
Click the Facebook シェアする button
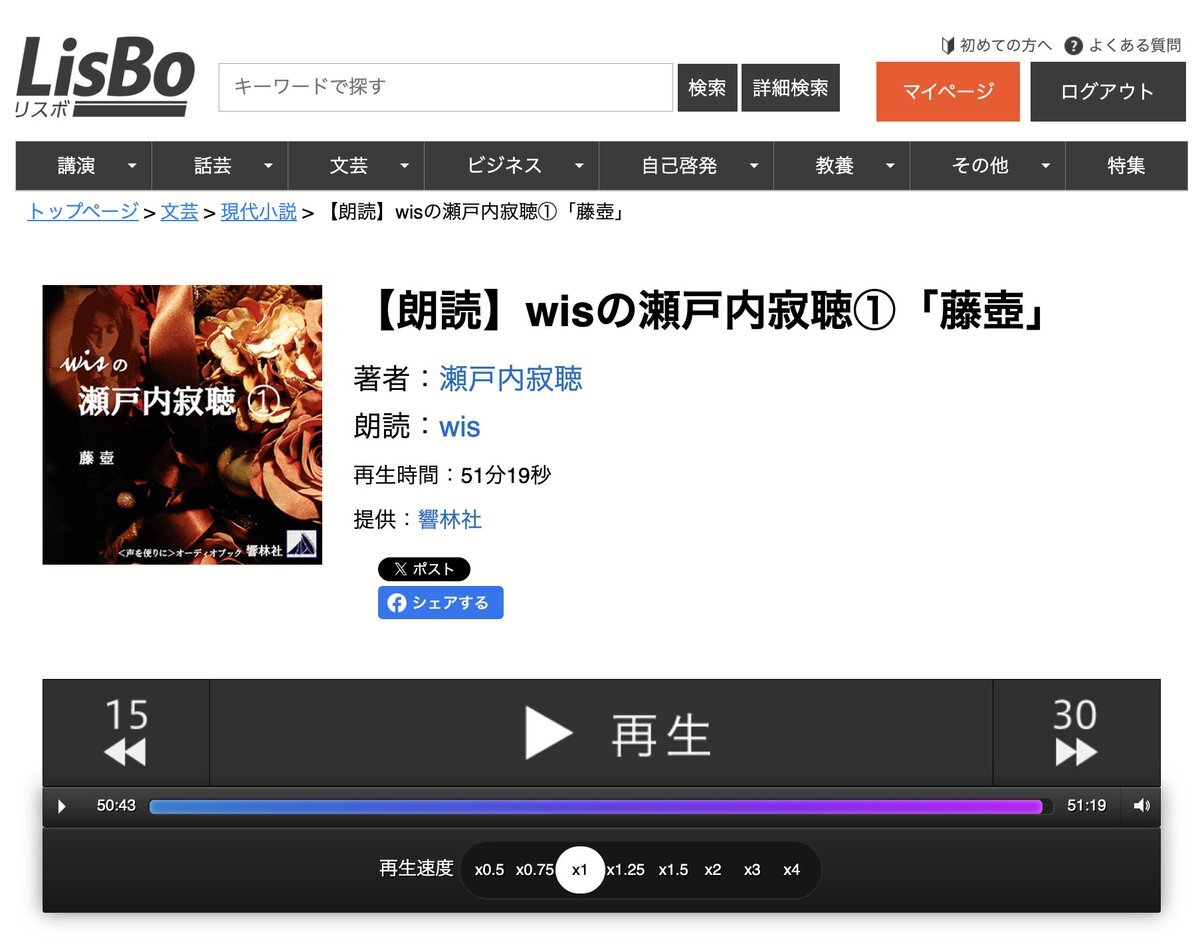pos(440,603)
